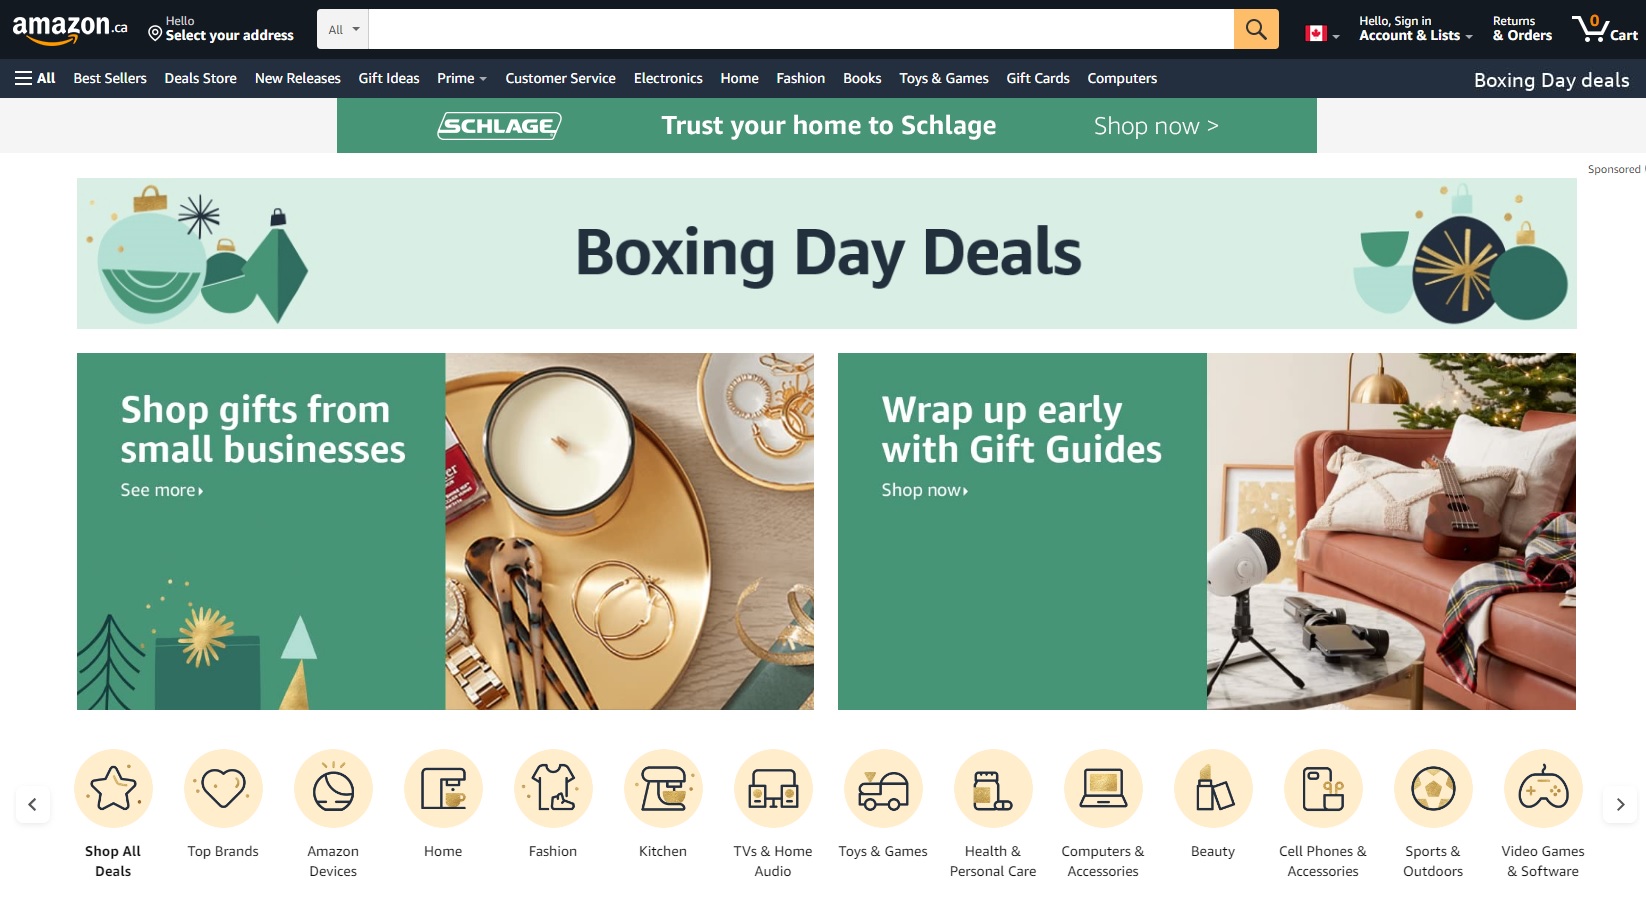
Task: Choose the Sports & Outdoors soccer ball icon
Action: (x=1433, y=789)
